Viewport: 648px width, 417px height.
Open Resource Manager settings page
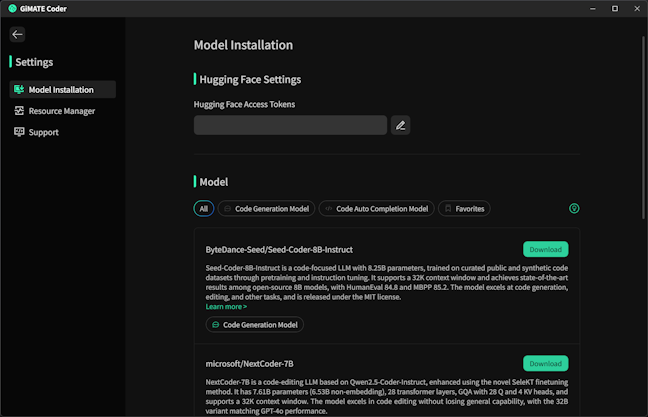[62, 111]
